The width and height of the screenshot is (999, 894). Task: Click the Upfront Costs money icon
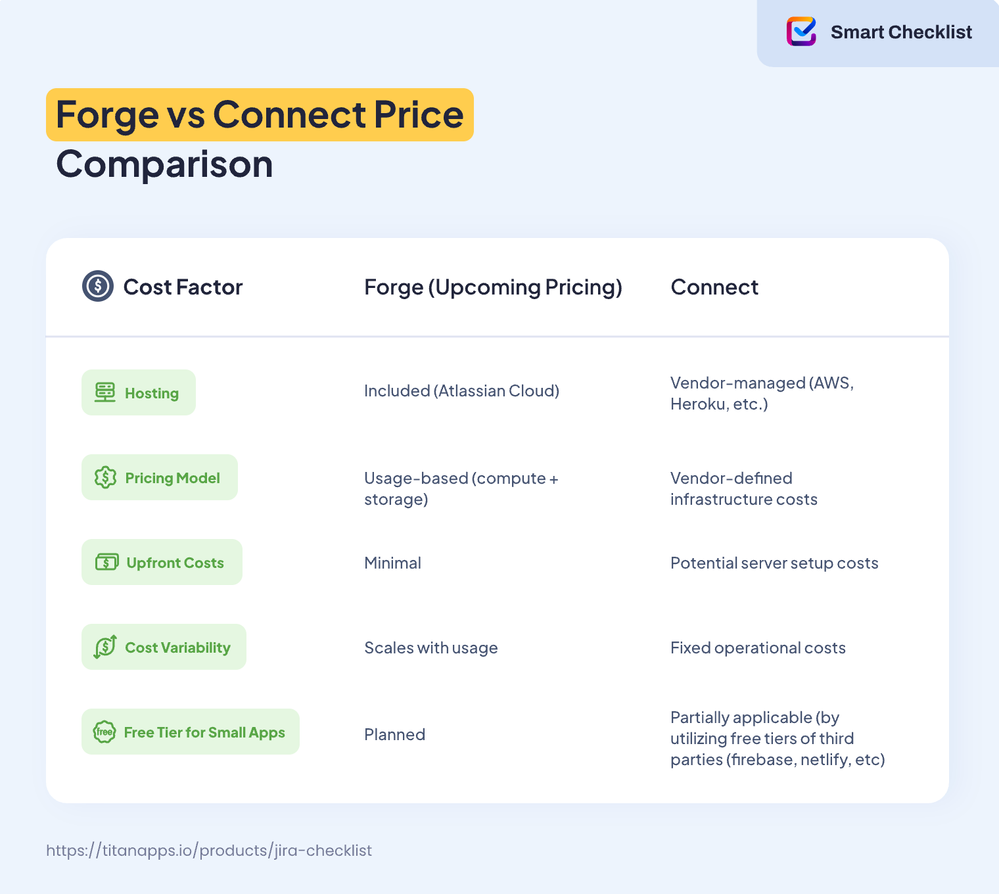pyautogui.click(x=106, y=562)
